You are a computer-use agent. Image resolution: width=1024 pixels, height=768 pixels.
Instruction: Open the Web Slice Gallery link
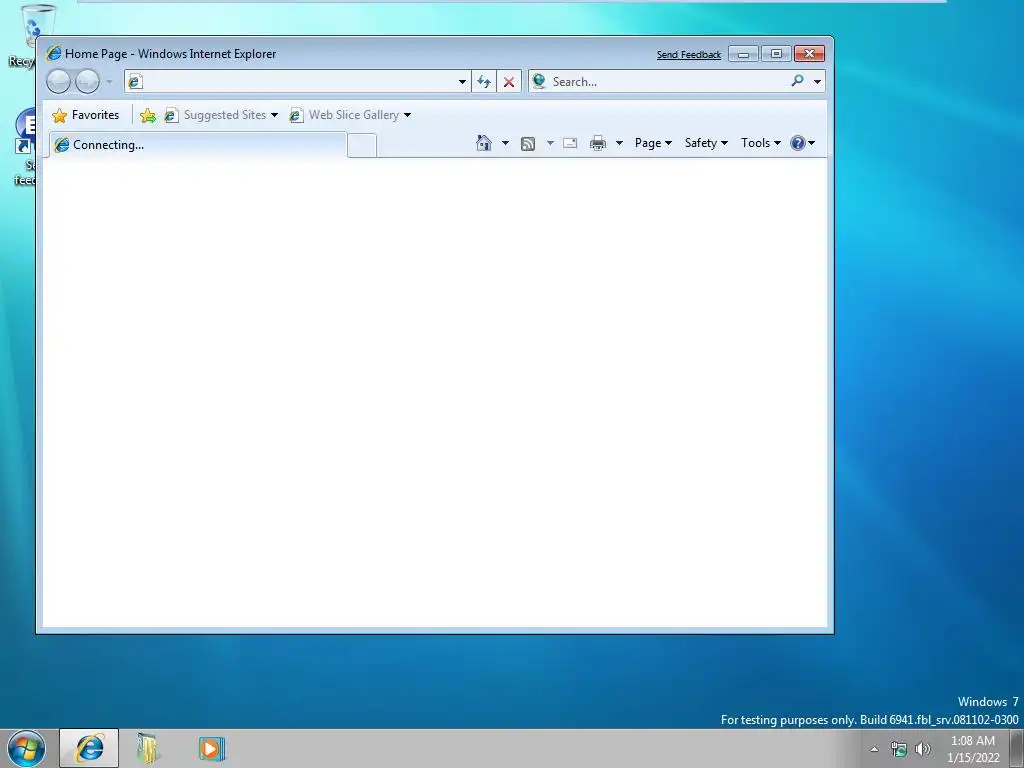coord(350,115)
